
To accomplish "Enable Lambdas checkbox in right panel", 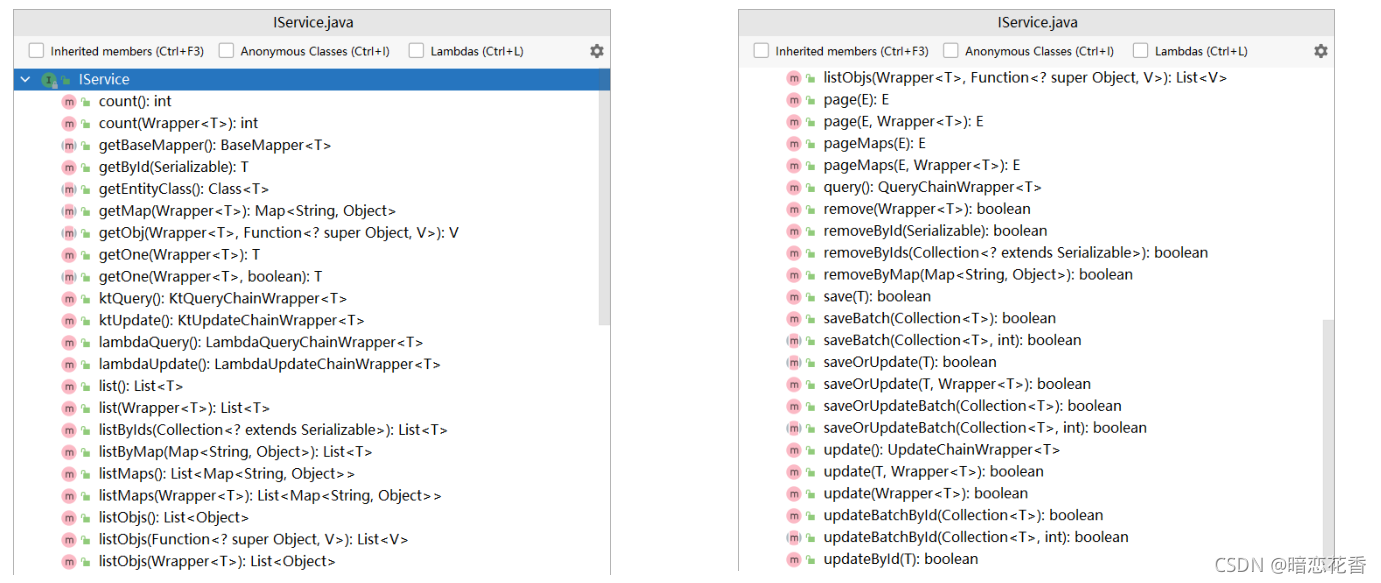I will [1141, 51].
